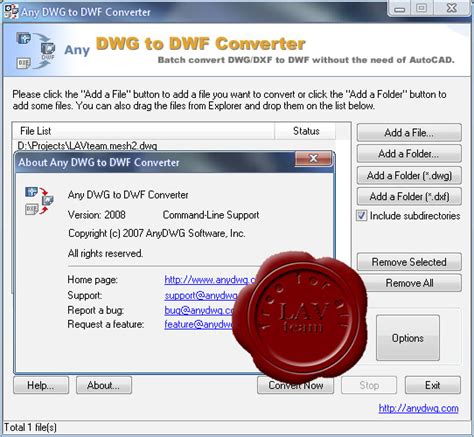474x437 pixels.
Task: Add a folder of *.dwg files
Action: point(409,175)
